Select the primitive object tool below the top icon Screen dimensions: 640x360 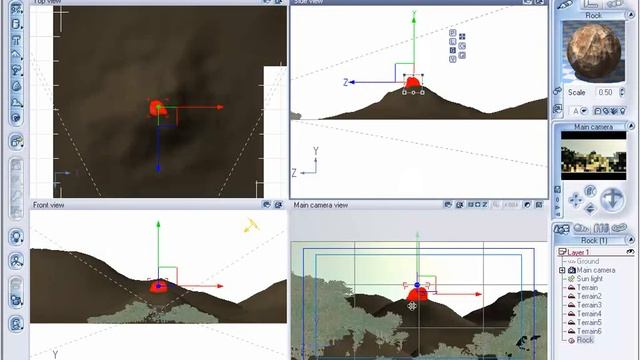16,24
